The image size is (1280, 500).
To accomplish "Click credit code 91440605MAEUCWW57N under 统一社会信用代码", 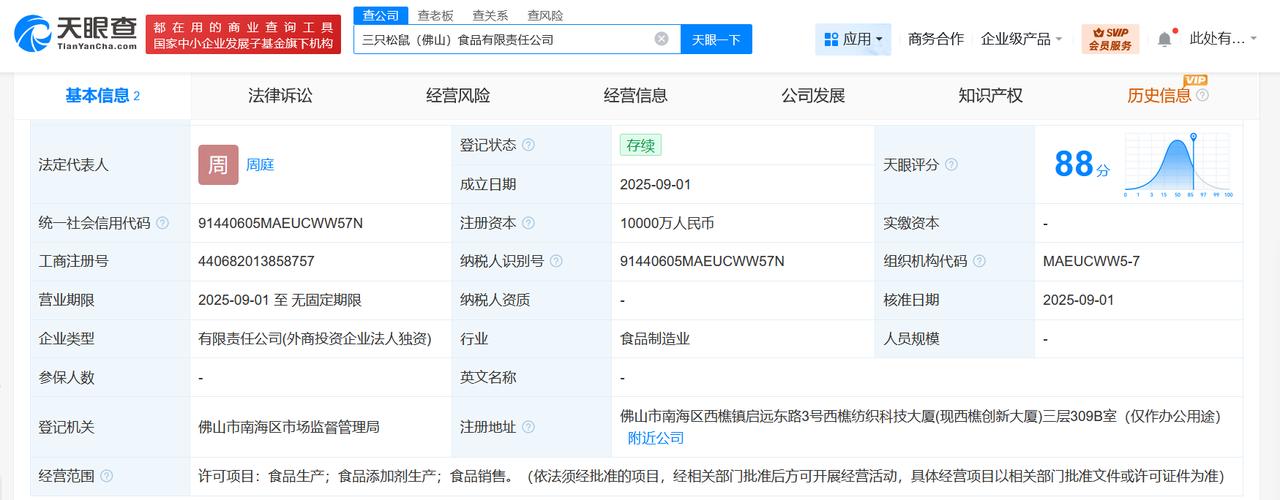I will click(x=281, y=223).
